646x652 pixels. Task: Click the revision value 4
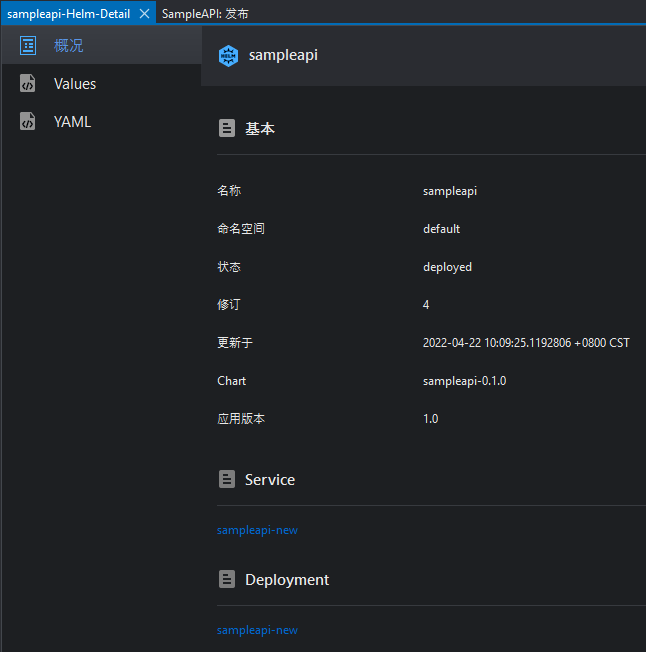[426, 305]
